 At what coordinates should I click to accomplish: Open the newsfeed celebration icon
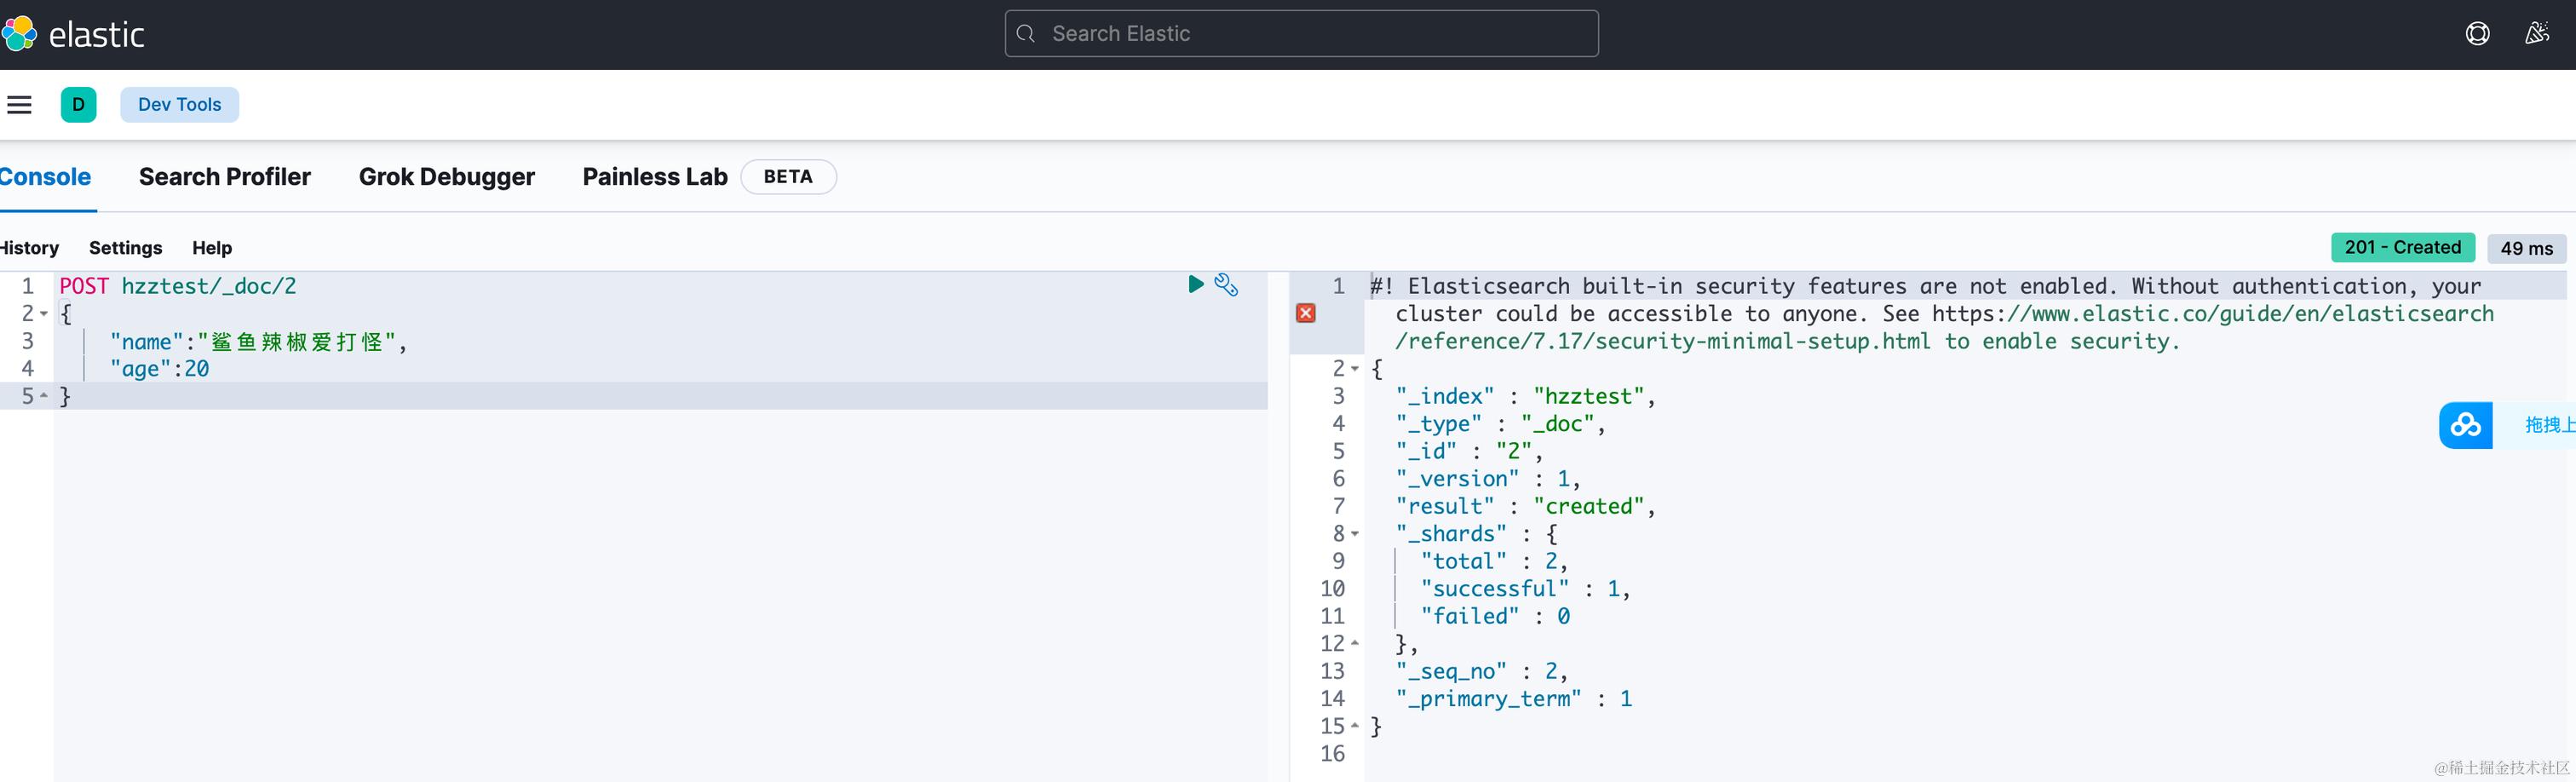(2536, 34)
